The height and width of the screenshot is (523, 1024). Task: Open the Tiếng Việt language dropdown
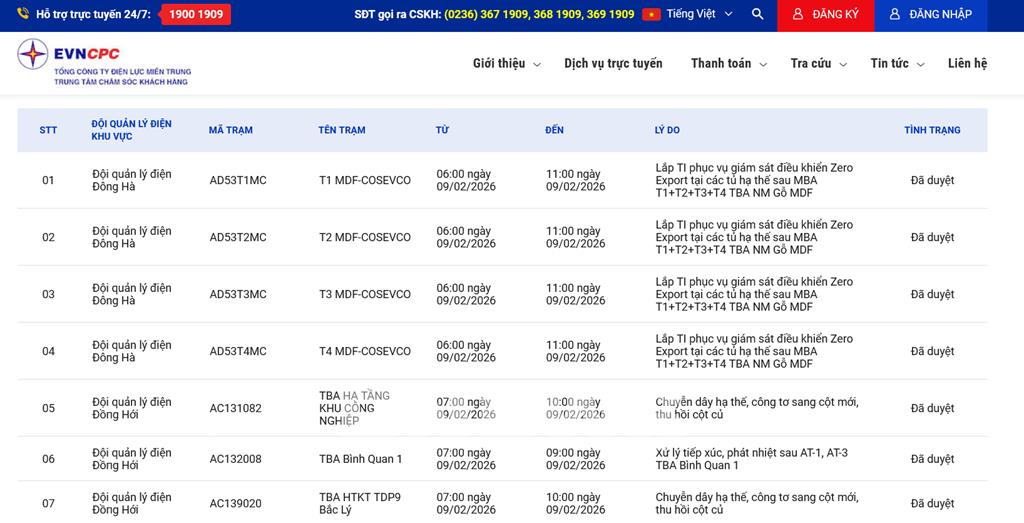(700, 15)
